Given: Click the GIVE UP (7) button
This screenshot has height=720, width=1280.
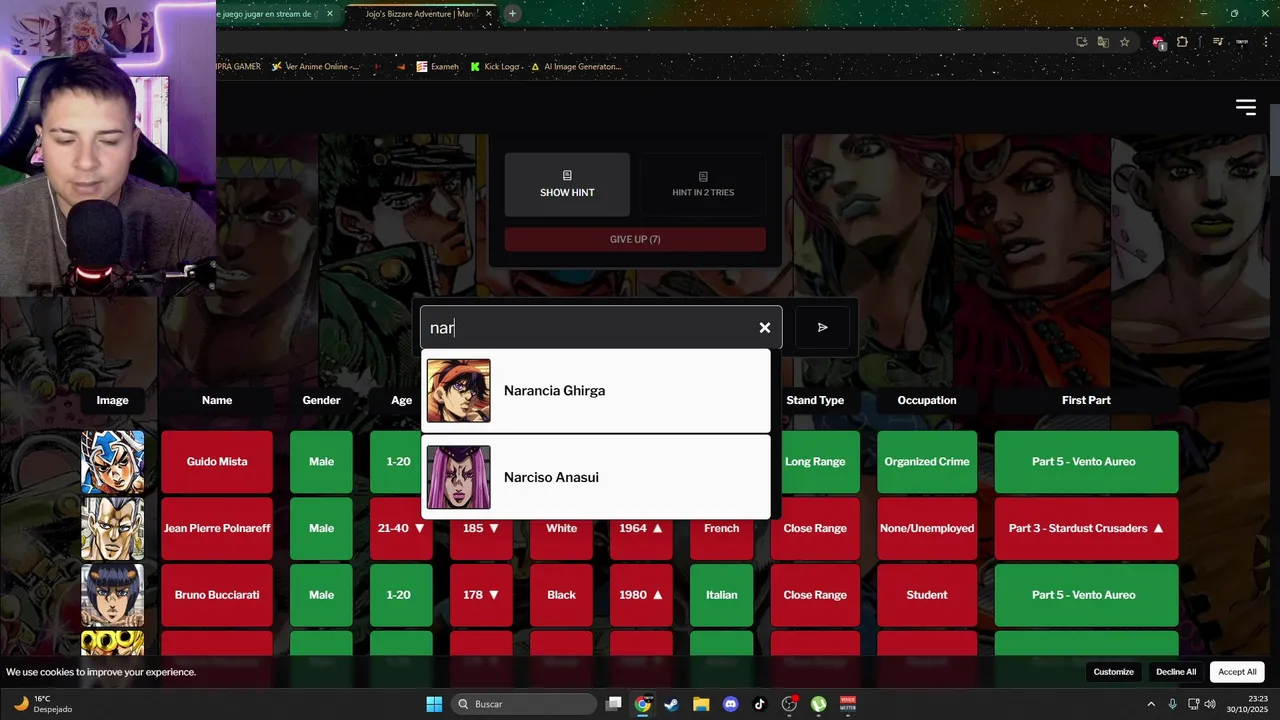Looking at the screenshot, I should pos(635,239).
